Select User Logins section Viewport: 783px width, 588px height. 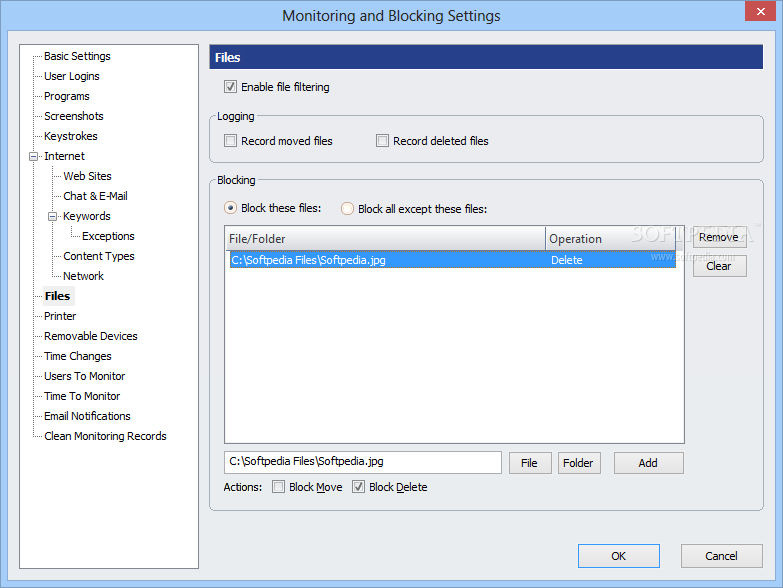(71, 76)
